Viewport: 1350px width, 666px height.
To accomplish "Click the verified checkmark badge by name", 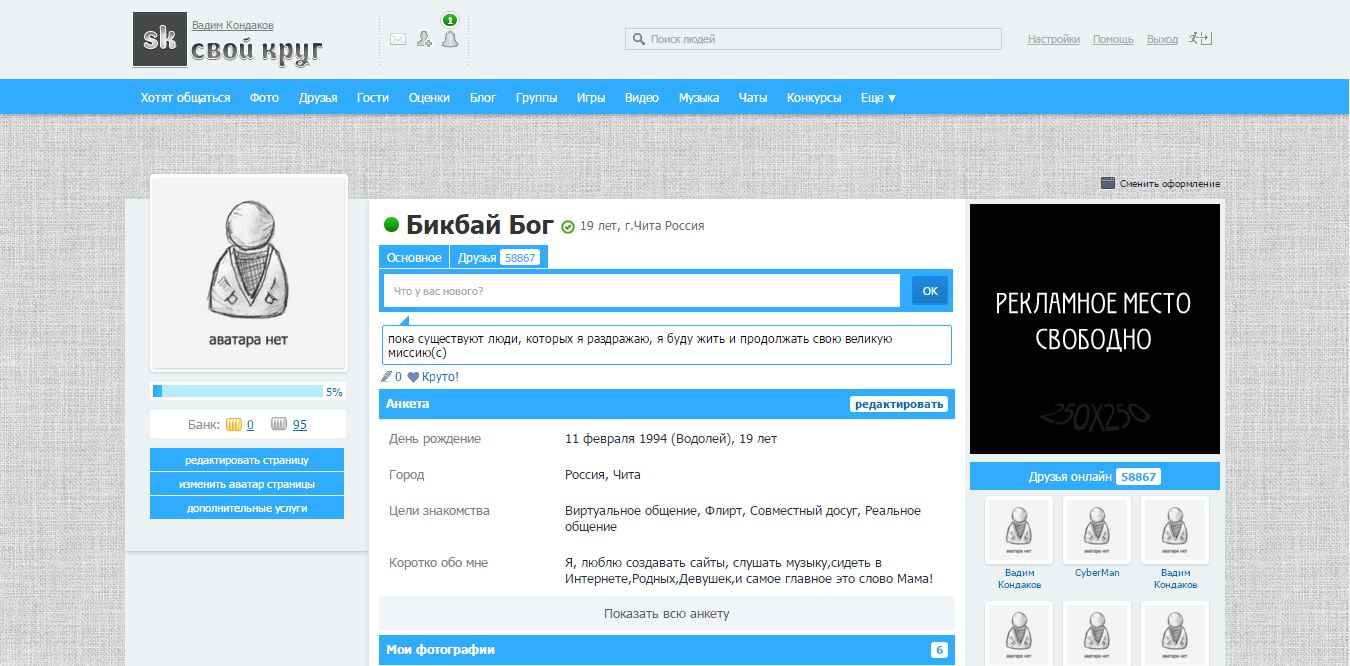I will [x=568, y=227].
